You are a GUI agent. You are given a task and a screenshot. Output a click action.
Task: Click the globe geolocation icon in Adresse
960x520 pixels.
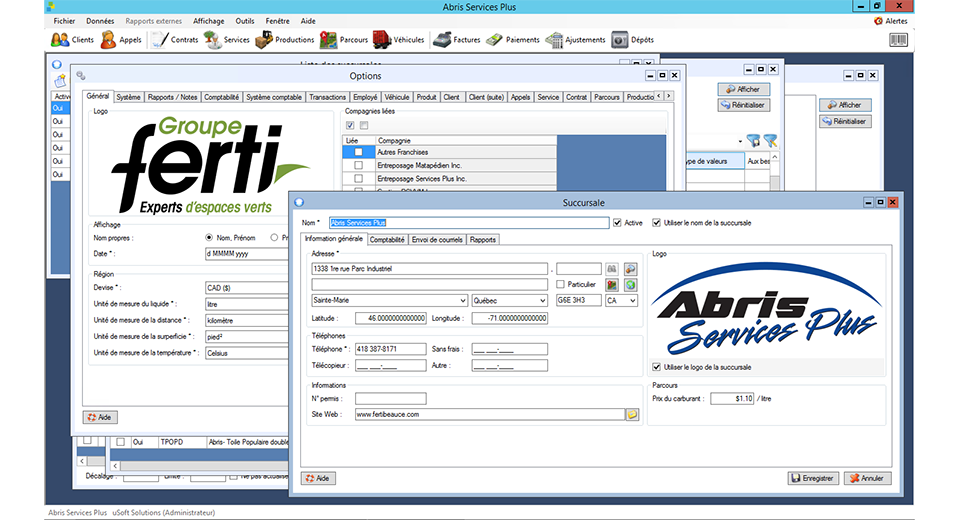click(x=631, y=285)
